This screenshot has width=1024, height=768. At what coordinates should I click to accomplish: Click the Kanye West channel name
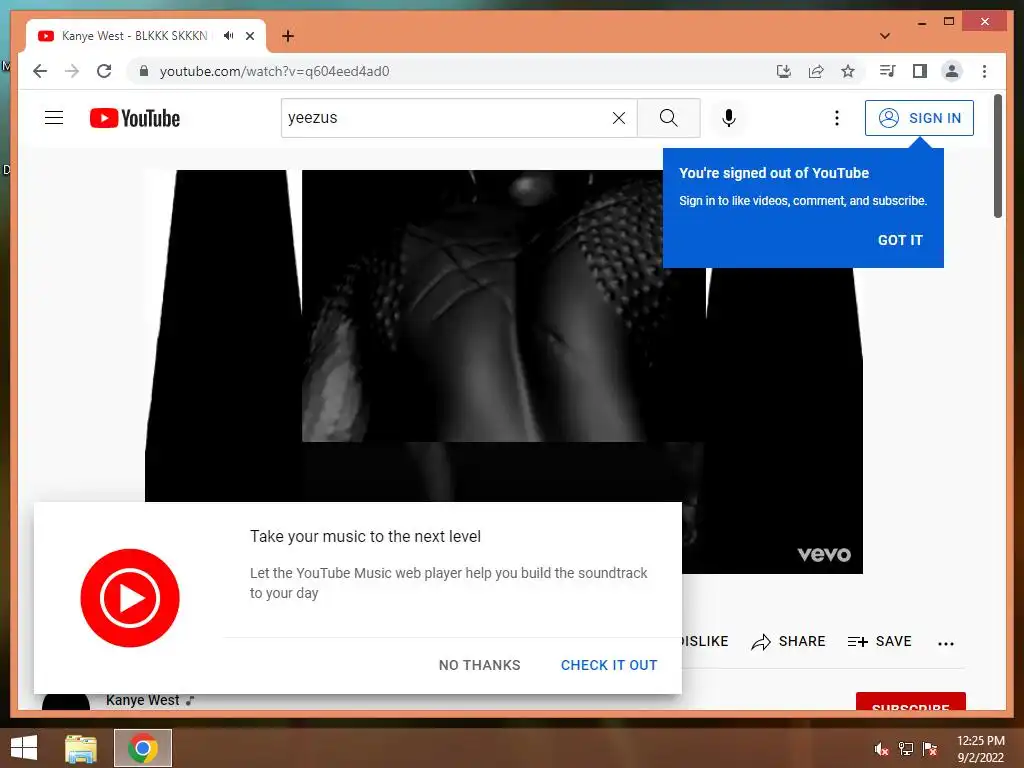pyautogui.click(x=142, y=700)
